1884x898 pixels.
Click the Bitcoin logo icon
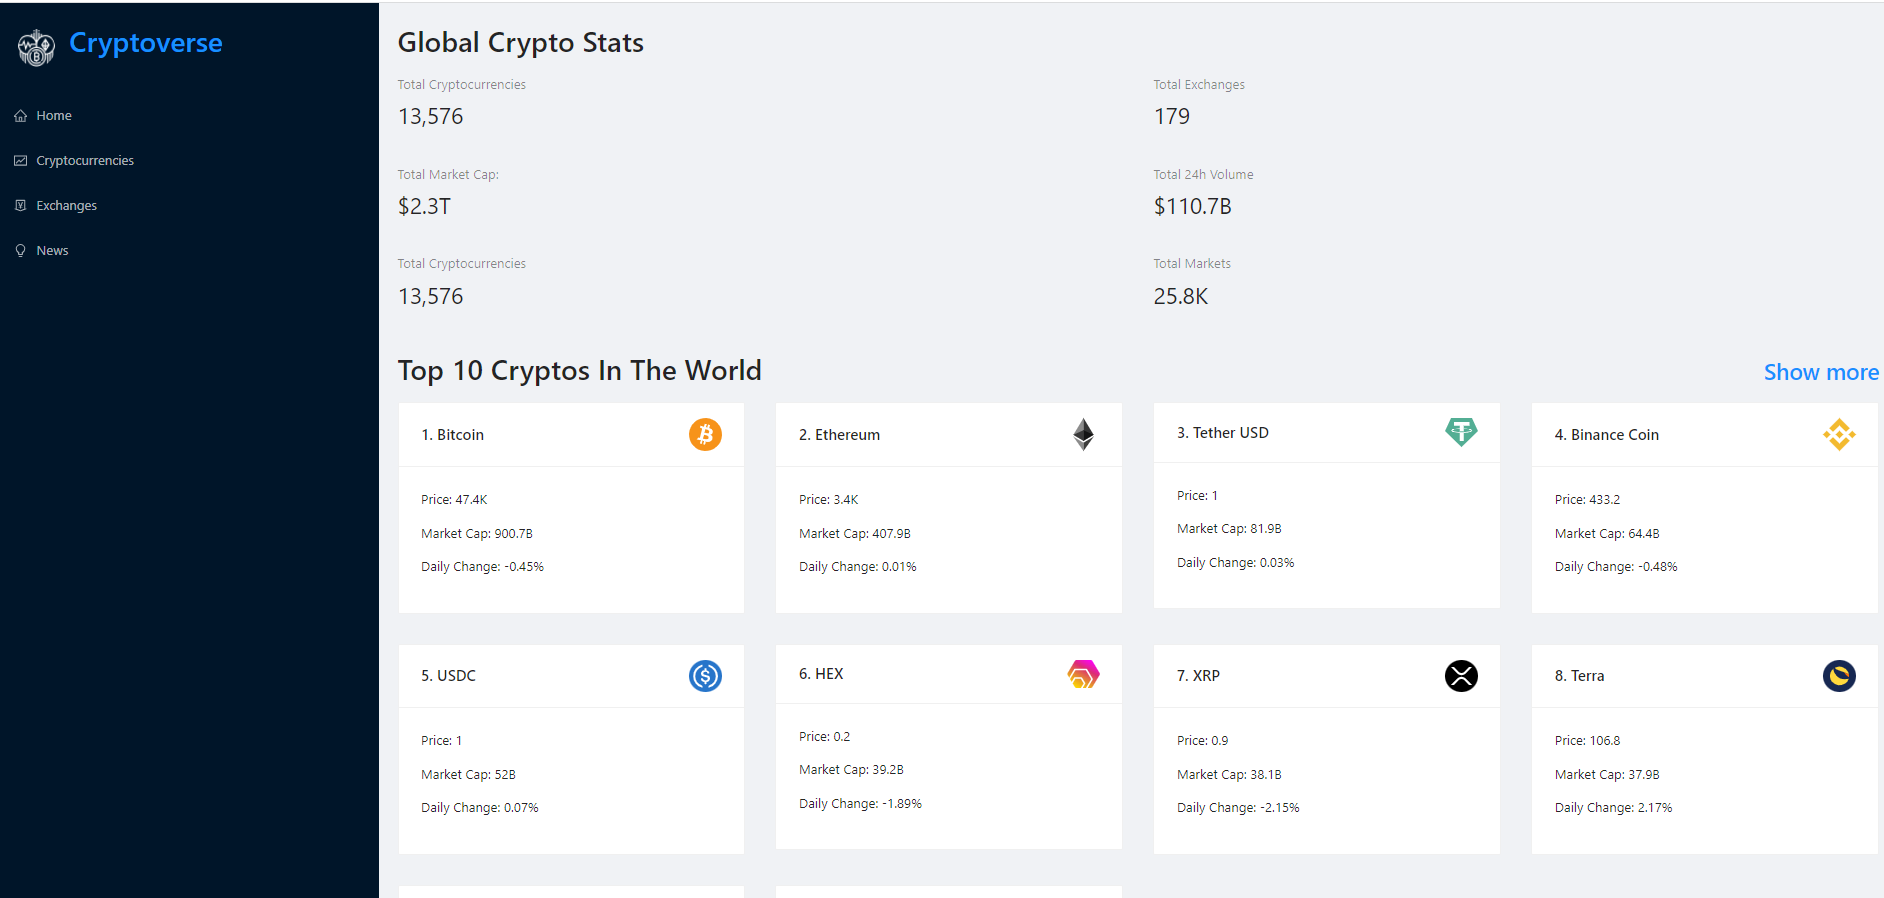coord(705,434)
